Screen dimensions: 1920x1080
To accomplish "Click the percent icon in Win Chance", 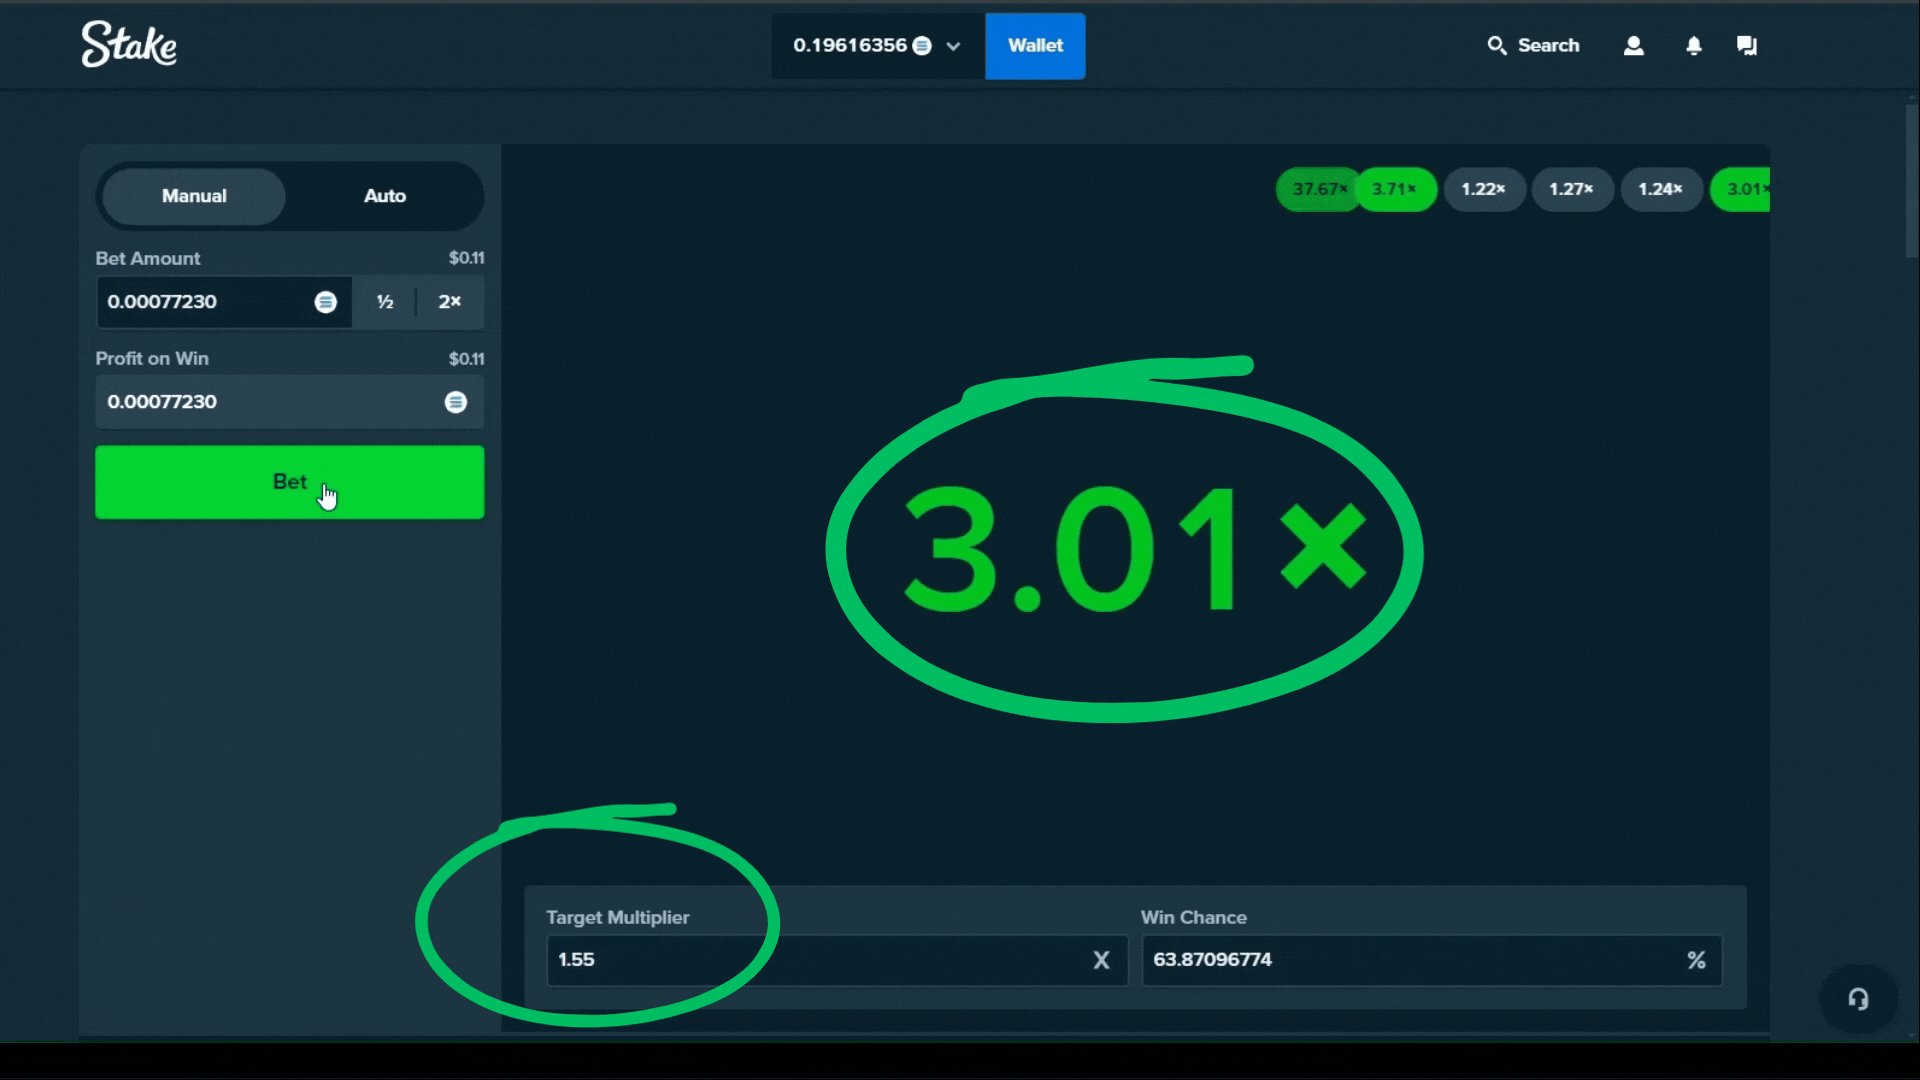I will pyautogui.click(x=1696, y=960).
